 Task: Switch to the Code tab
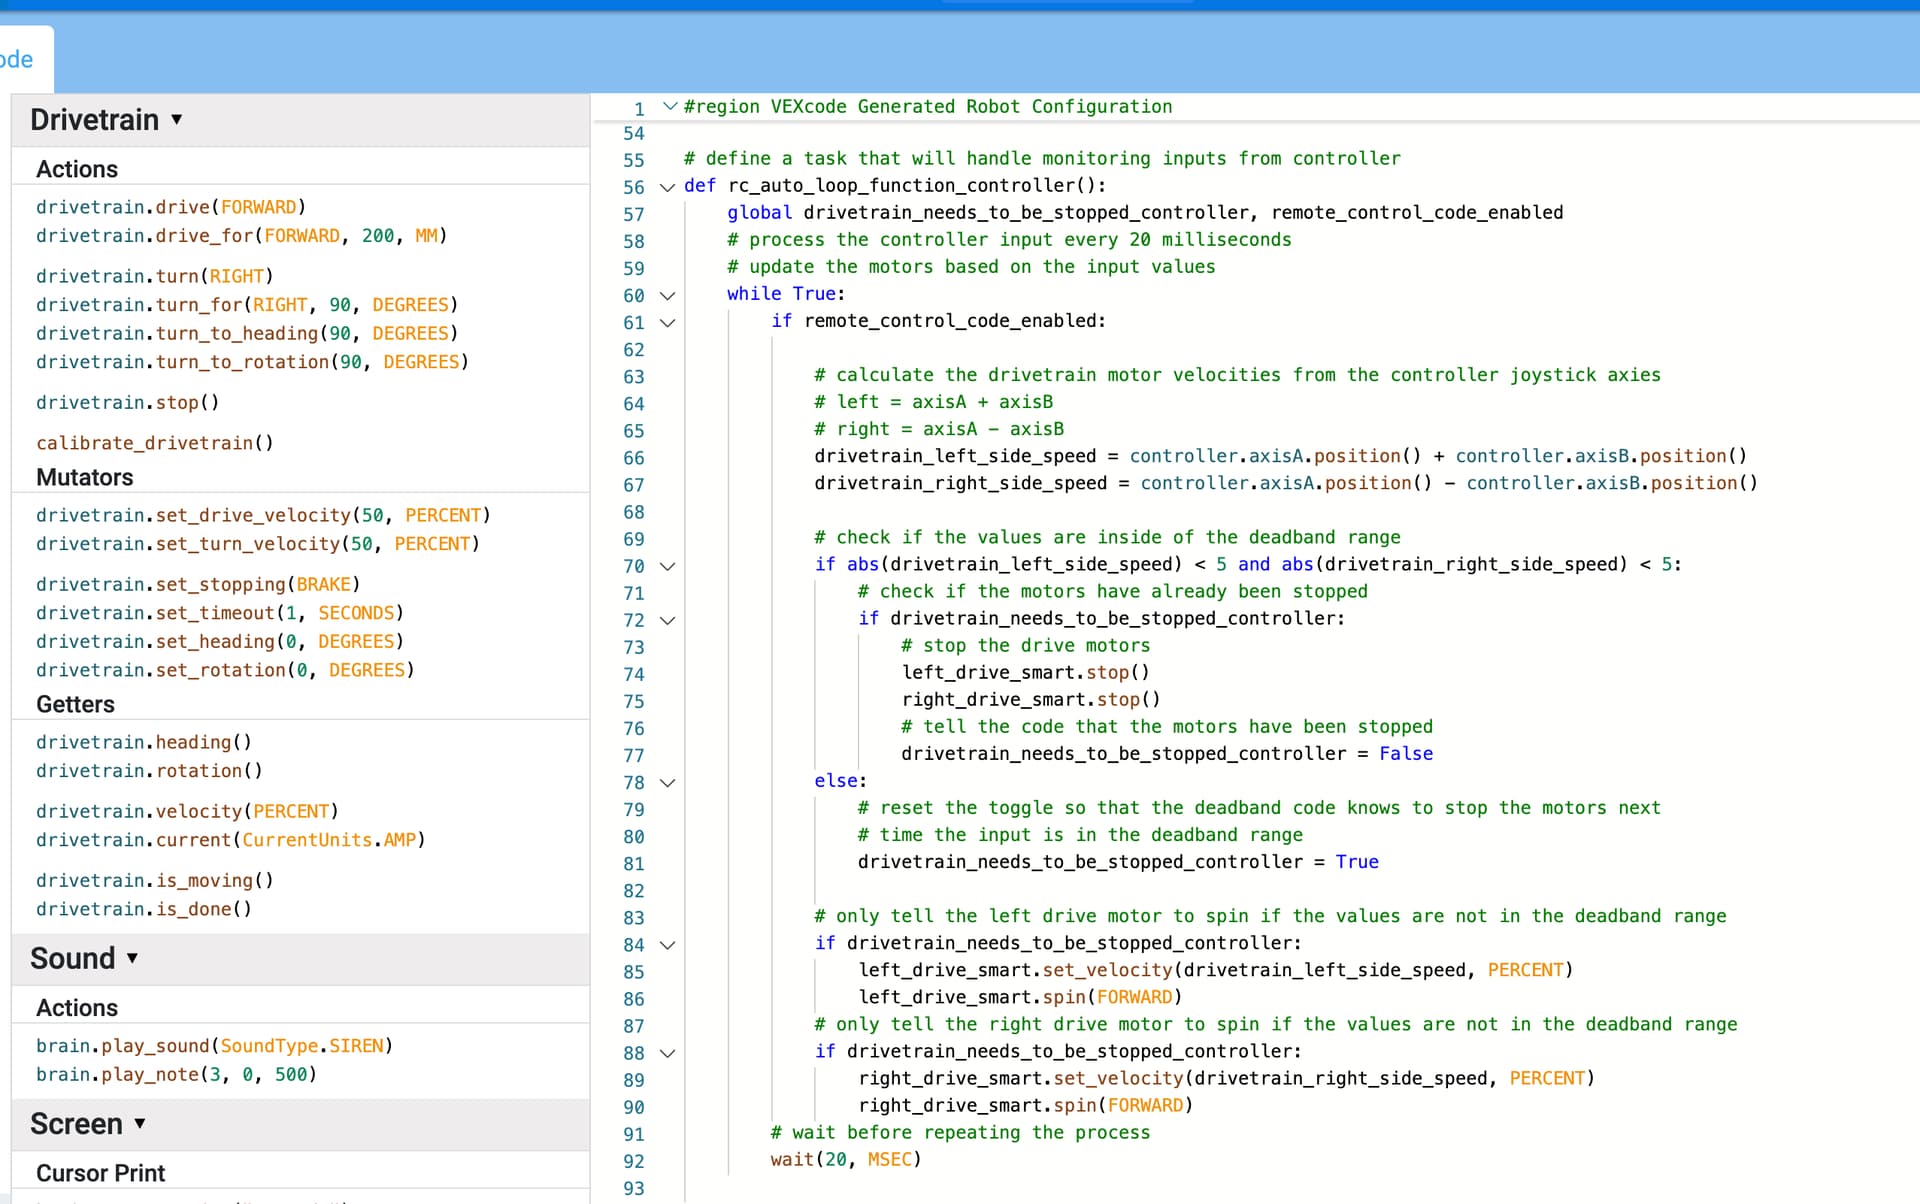point(20,60)
